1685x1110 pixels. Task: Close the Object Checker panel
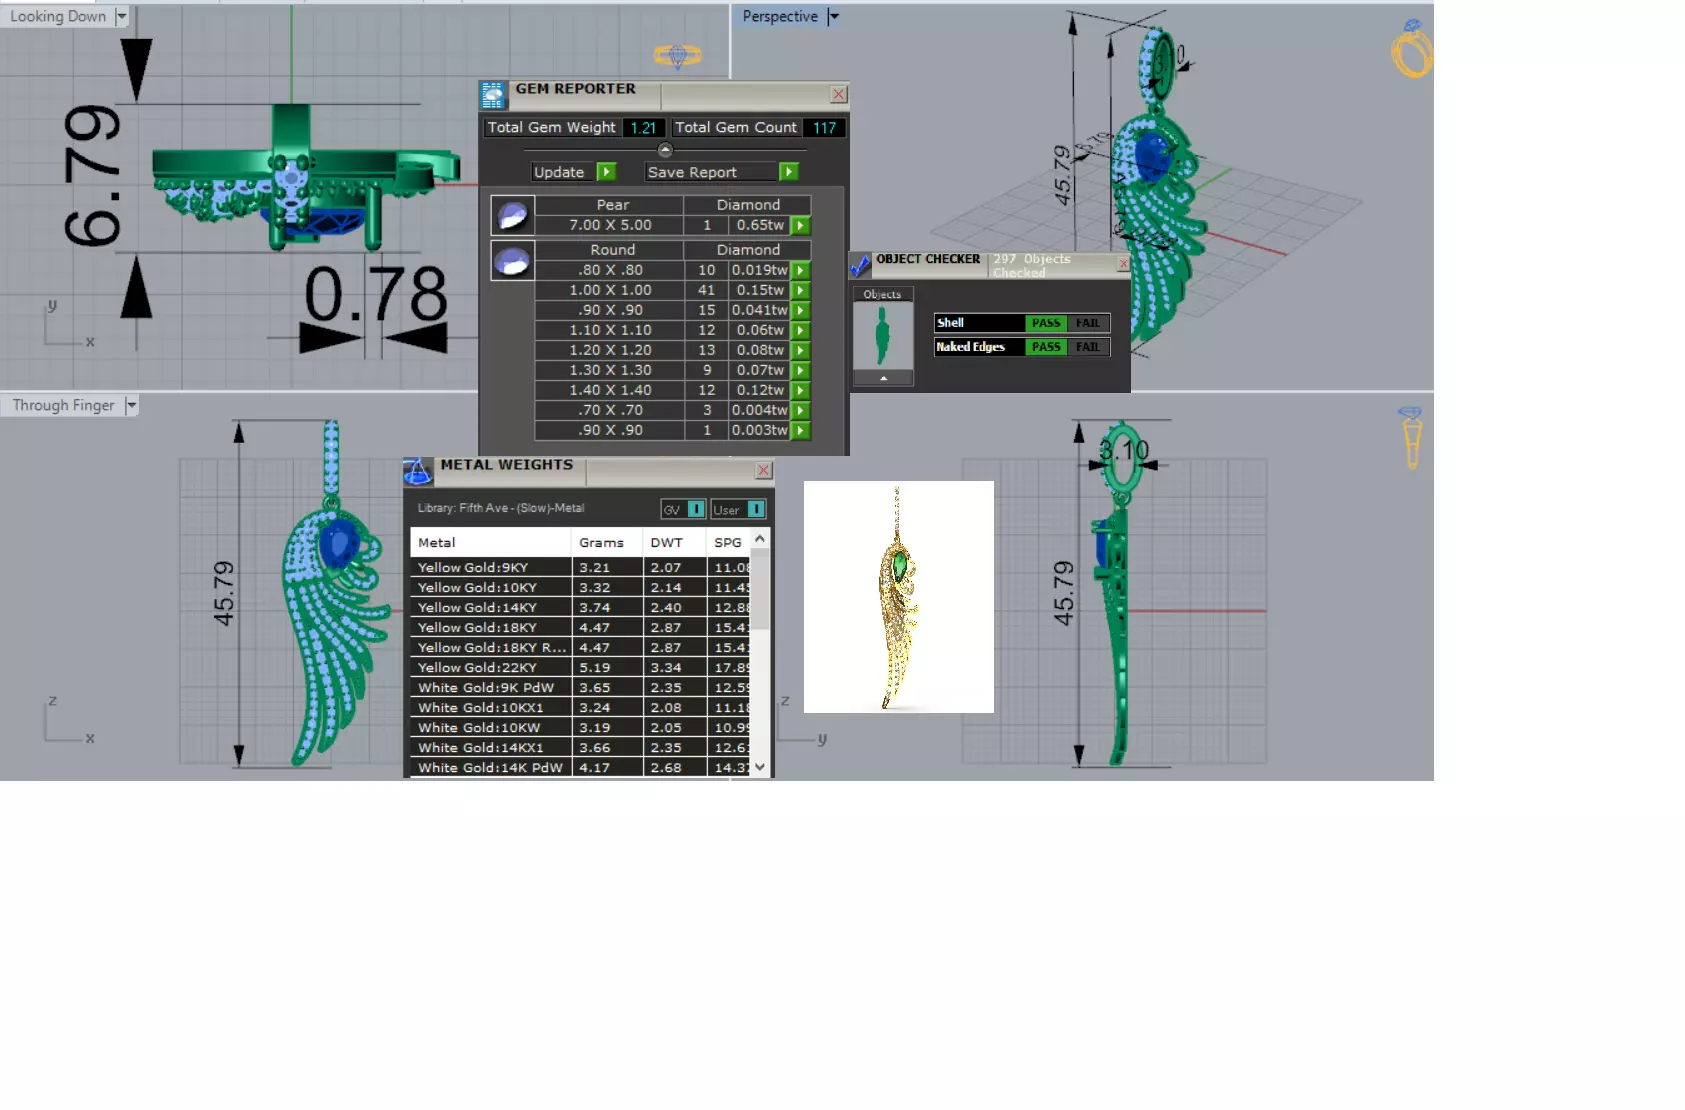1123,264
